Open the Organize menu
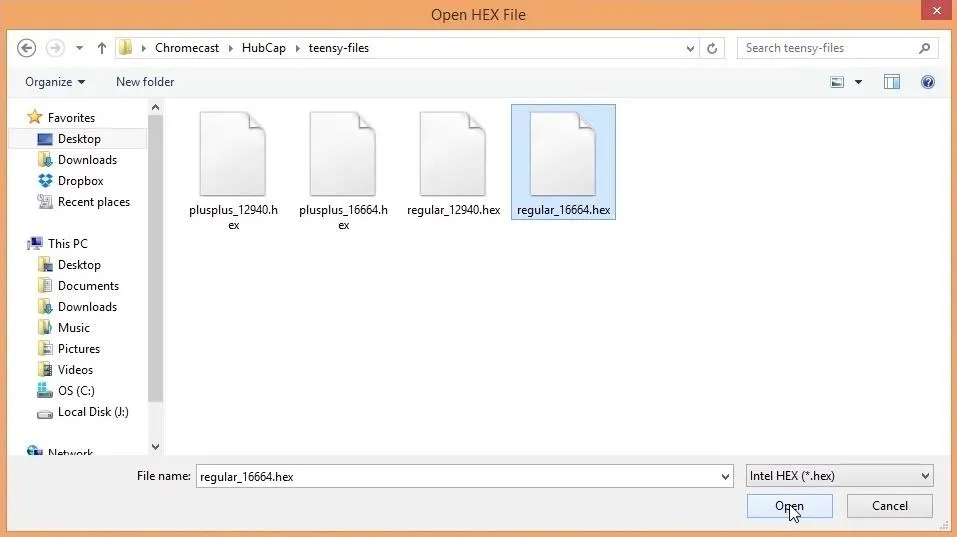957x537 pixels. coord(55,82)
